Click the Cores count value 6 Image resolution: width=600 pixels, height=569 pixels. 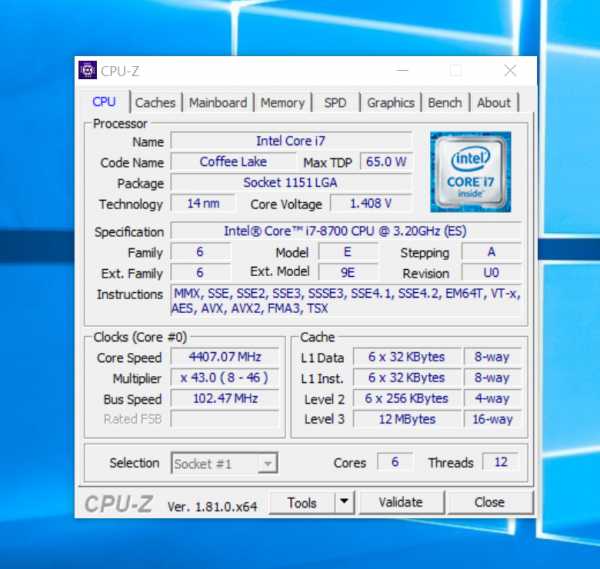tap(395, 462)
